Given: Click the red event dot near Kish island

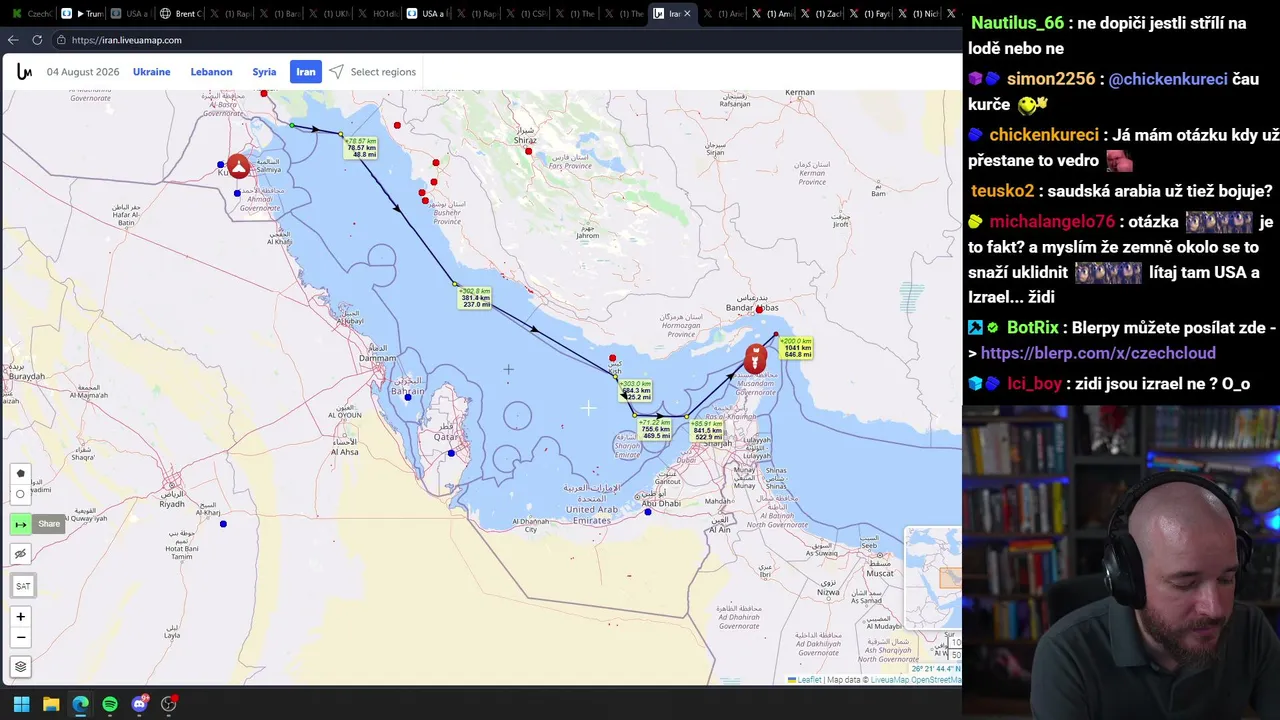Looking at the screenshot, I should [612, 358].
